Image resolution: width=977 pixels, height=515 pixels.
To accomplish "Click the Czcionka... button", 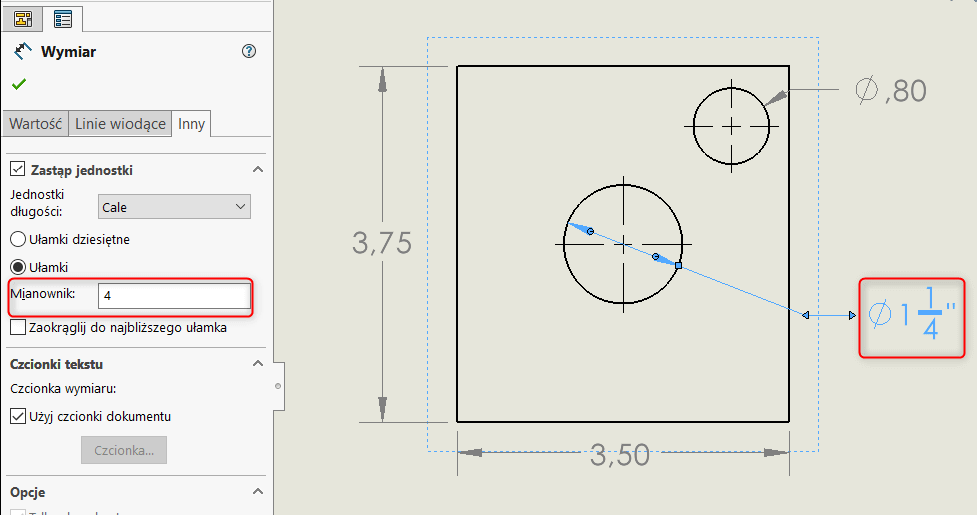I will click(124, 450).
